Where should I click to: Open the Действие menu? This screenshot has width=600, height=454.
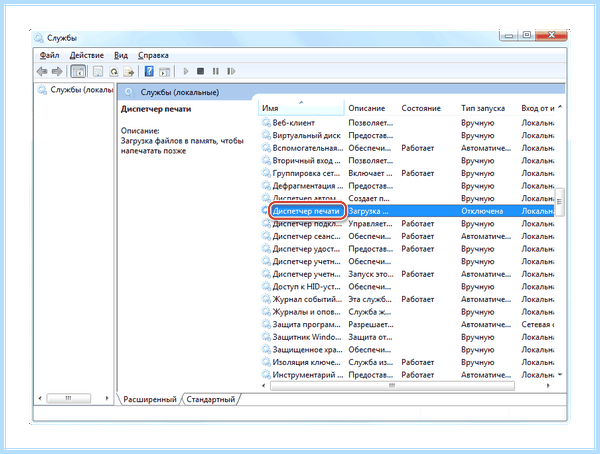click(86, 55)
